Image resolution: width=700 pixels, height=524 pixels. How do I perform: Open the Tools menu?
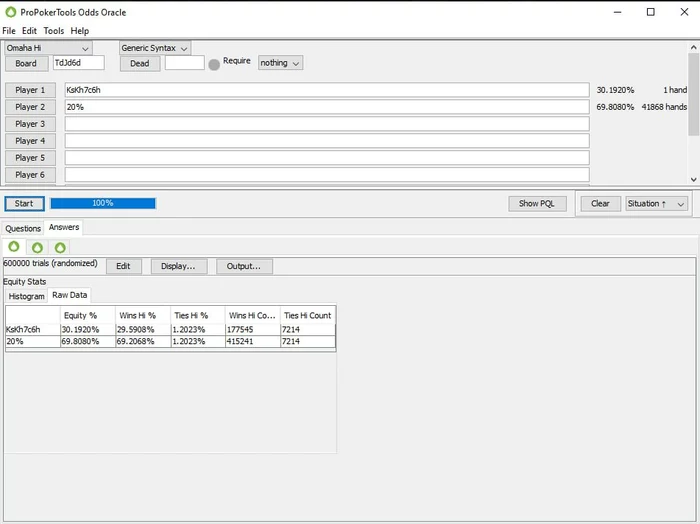coord(54,31)
